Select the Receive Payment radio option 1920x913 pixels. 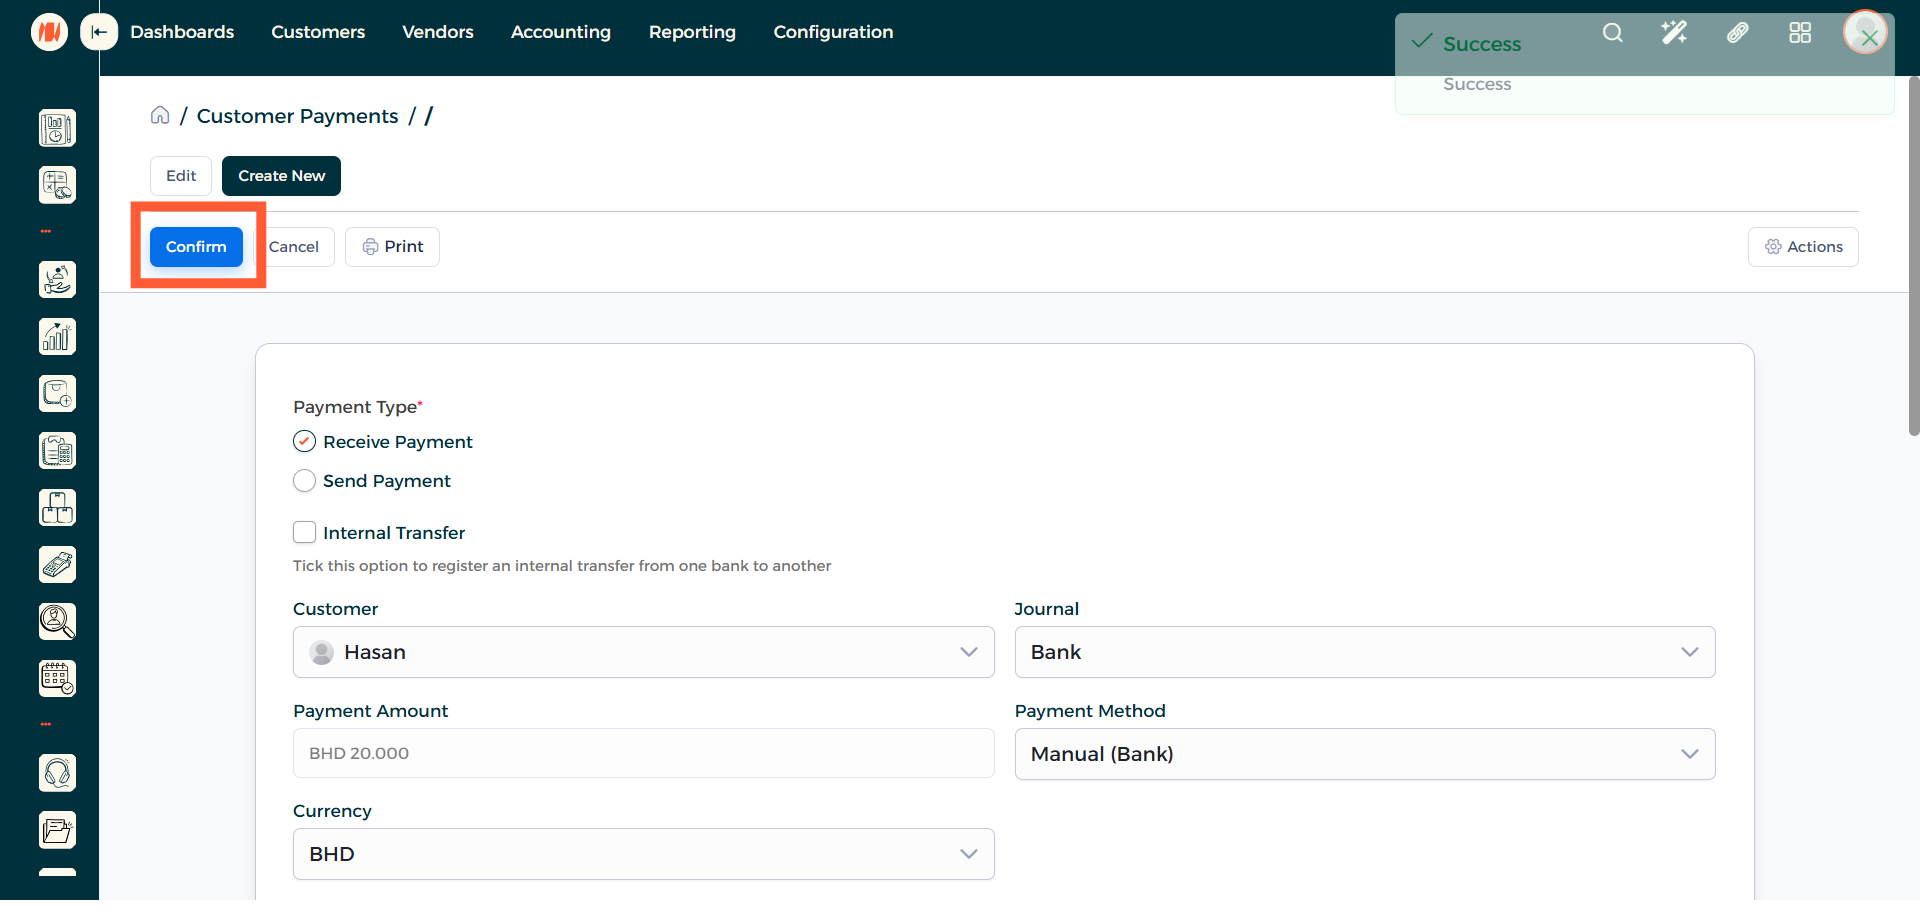click(x=305, y=442)
